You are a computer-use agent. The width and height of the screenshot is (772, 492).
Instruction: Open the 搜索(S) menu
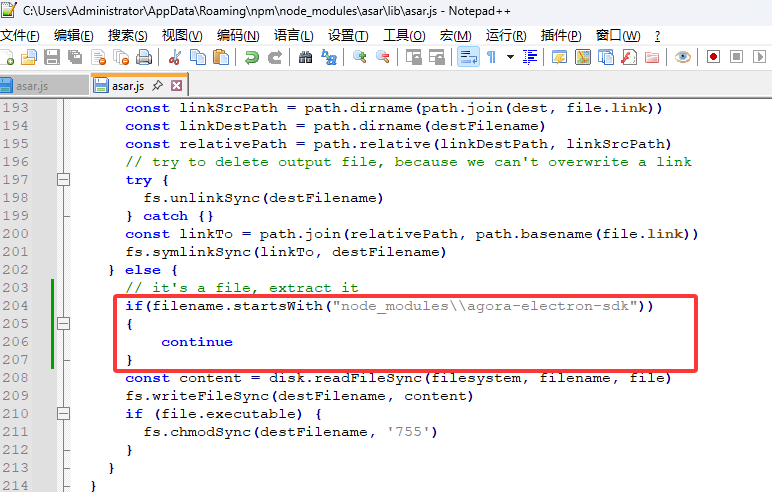click(128, 35)
